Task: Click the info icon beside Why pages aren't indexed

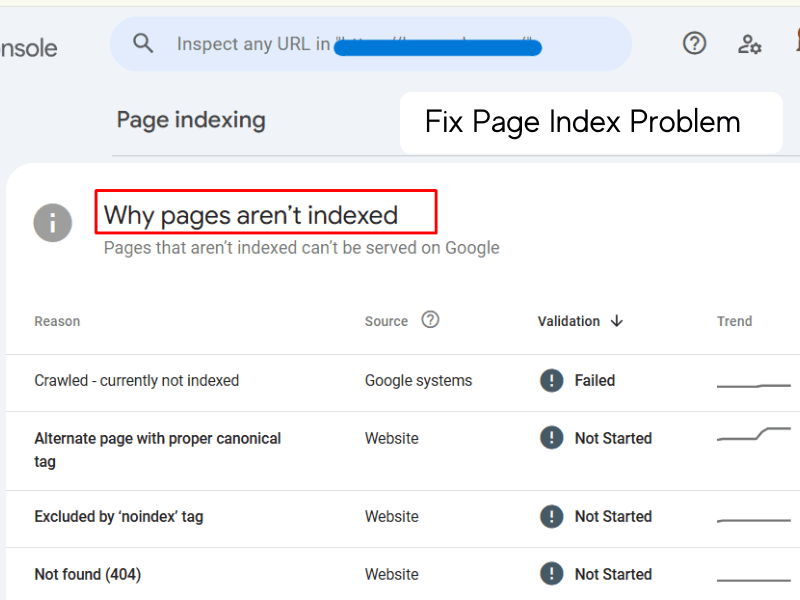Action: tap(53, 222)
